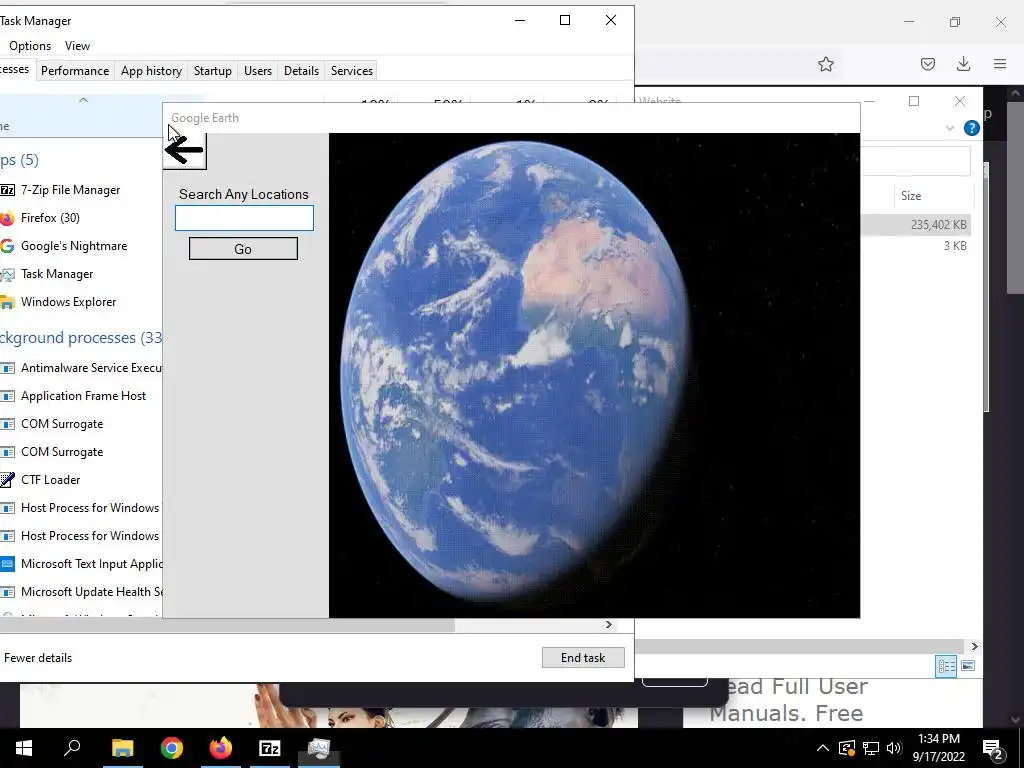Collapse column sort arrow above Name header

click(x=83, y=101)
